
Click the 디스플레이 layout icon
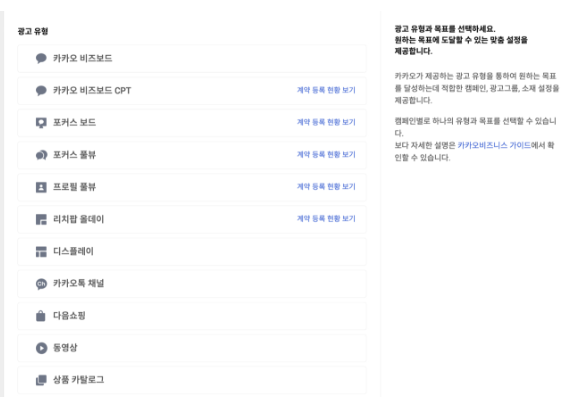41,251
